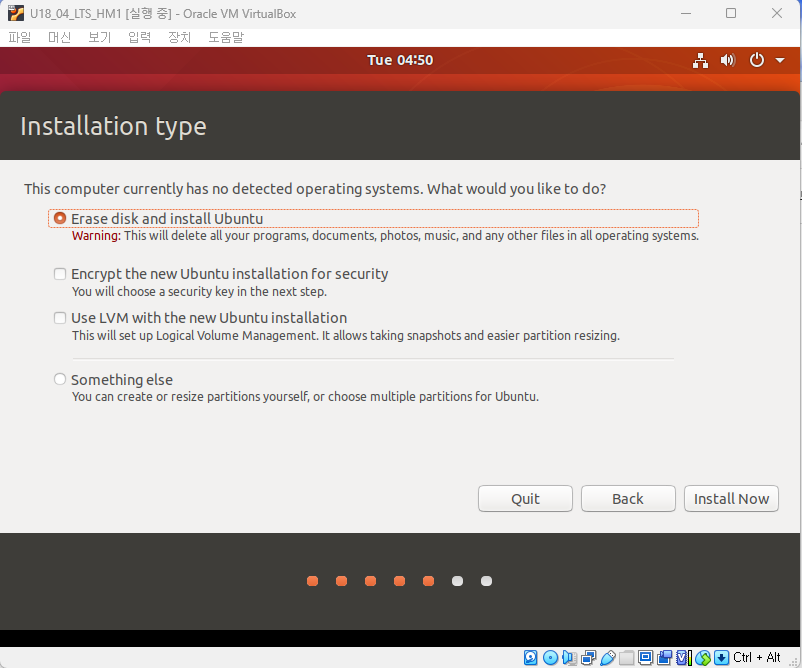Click the CPU virtualization status icon
802x668 pixels.
[x=684, y=657]
